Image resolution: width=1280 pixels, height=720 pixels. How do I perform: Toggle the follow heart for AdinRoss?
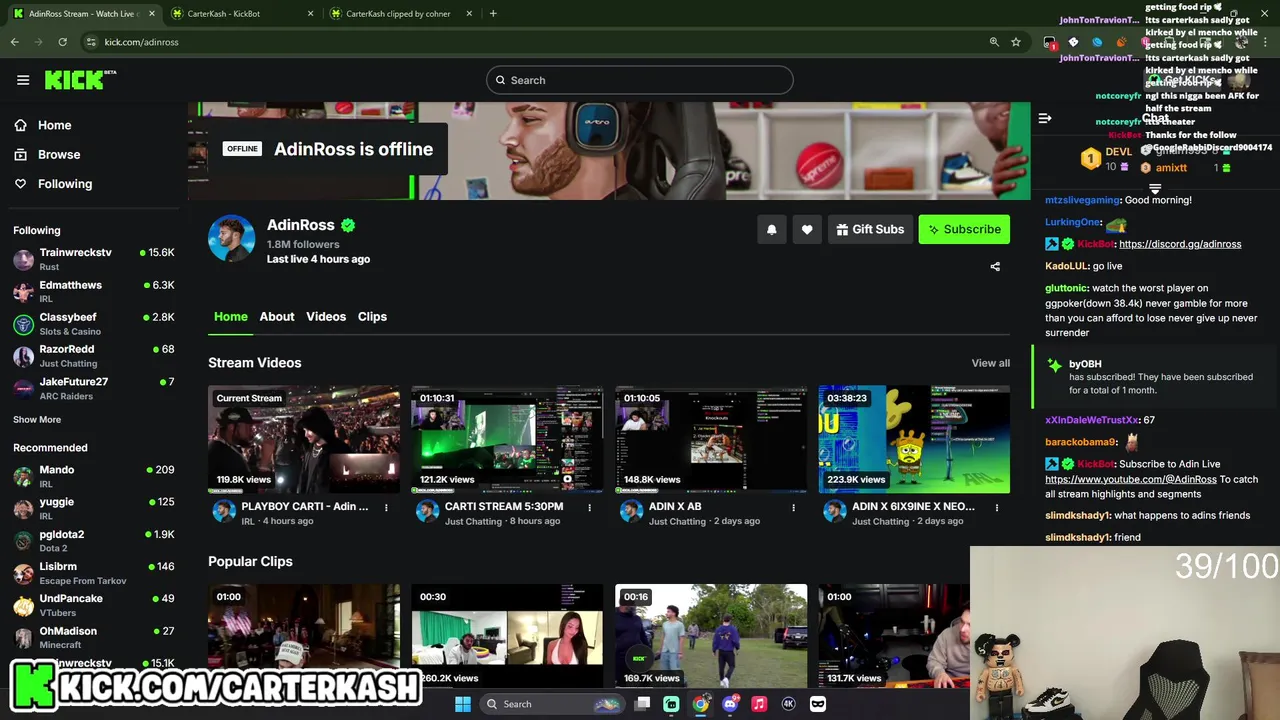(x=807, y=229)
